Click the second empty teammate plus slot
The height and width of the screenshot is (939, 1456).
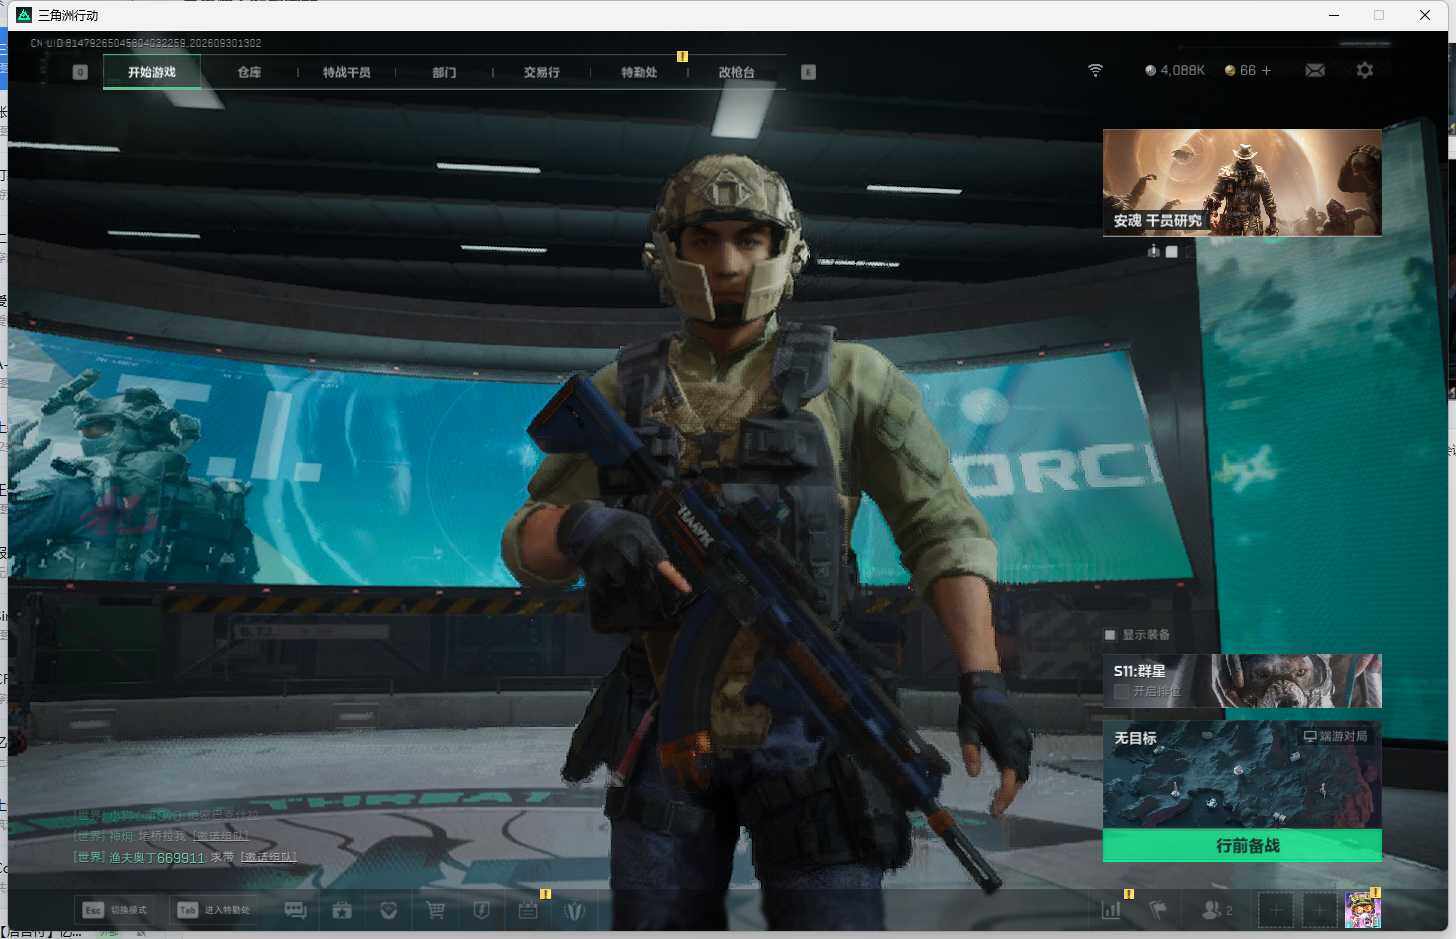pos(1319,910)
